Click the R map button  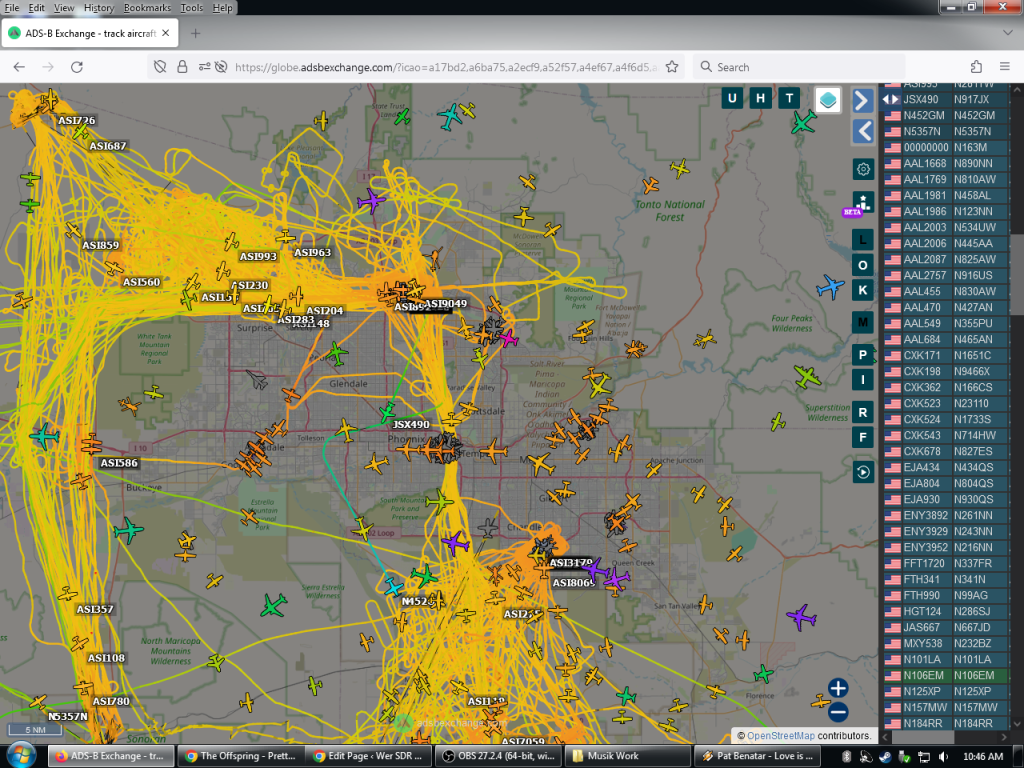(x=863, y=413)
